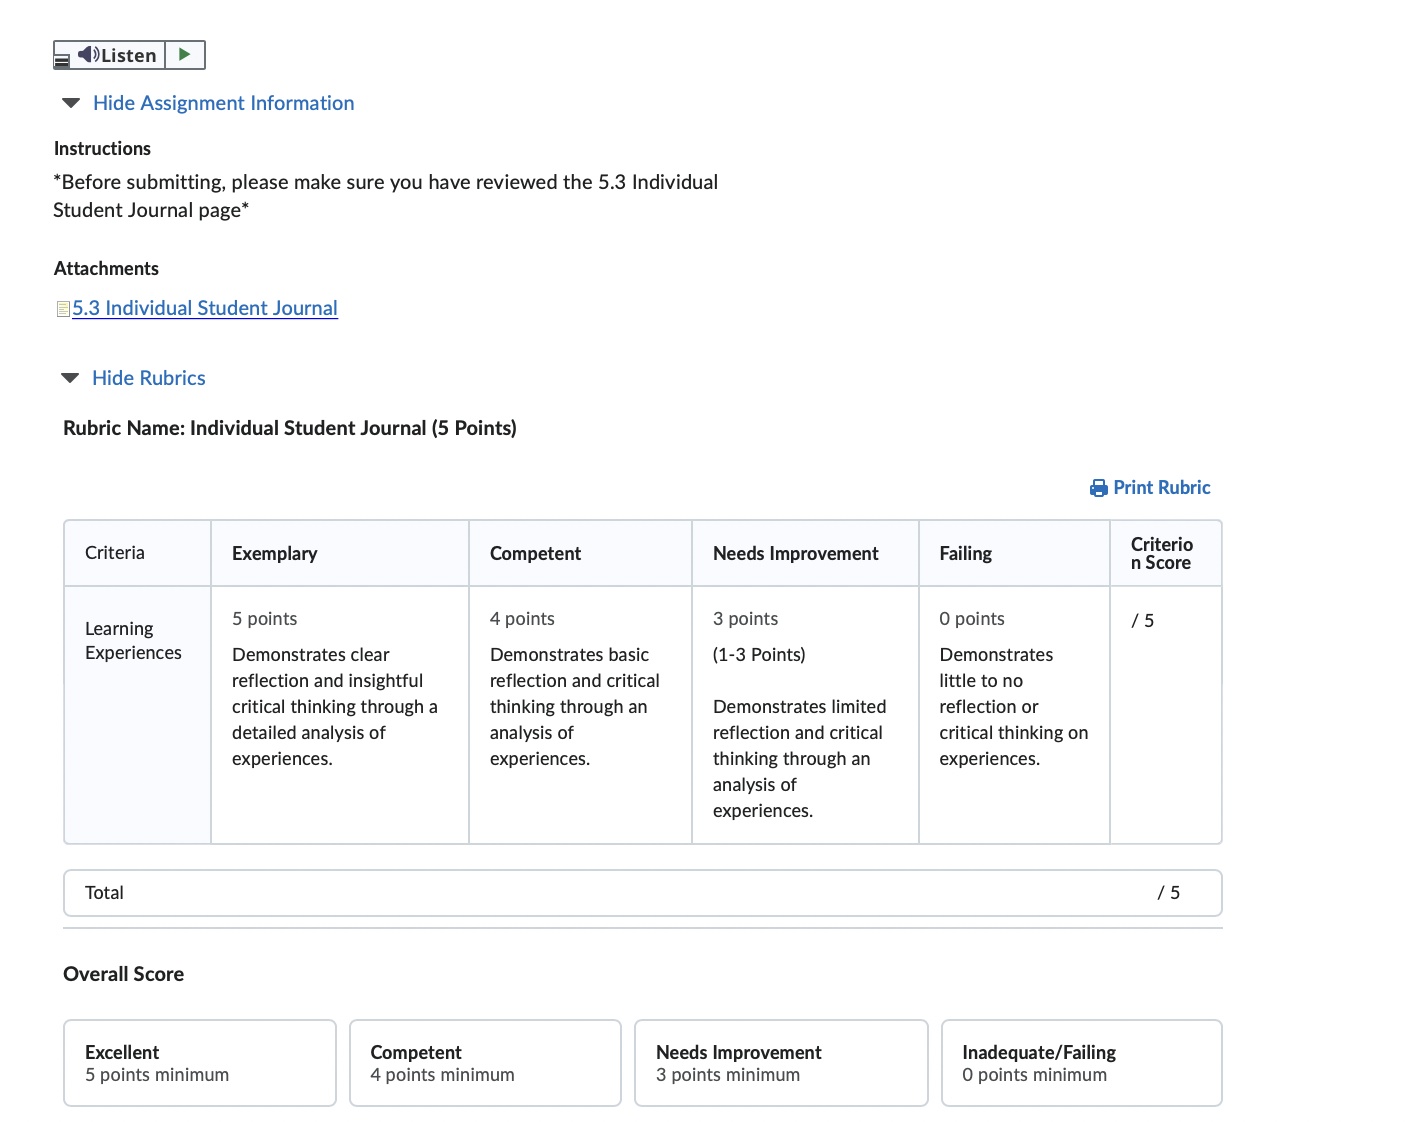Viewport: 1420px width, 1122px height.
Task: Collapse the rubrics disclosure triangle
Action: [70, 378]
